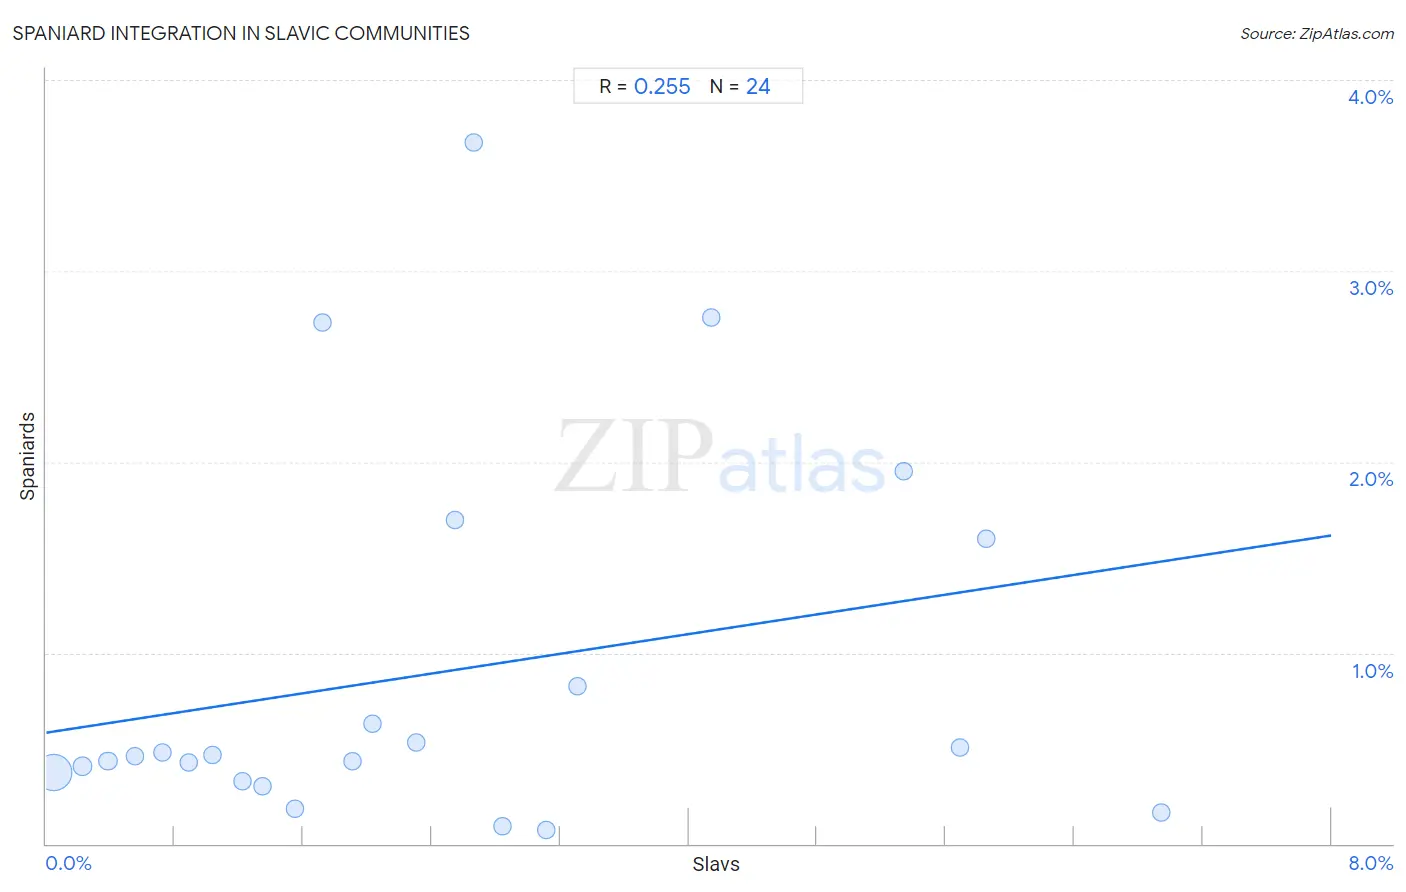Click the 2.0% y-axis tick label
Image resolution: width=1406 pixels, height=892 pixels.
pos(1370,480)
